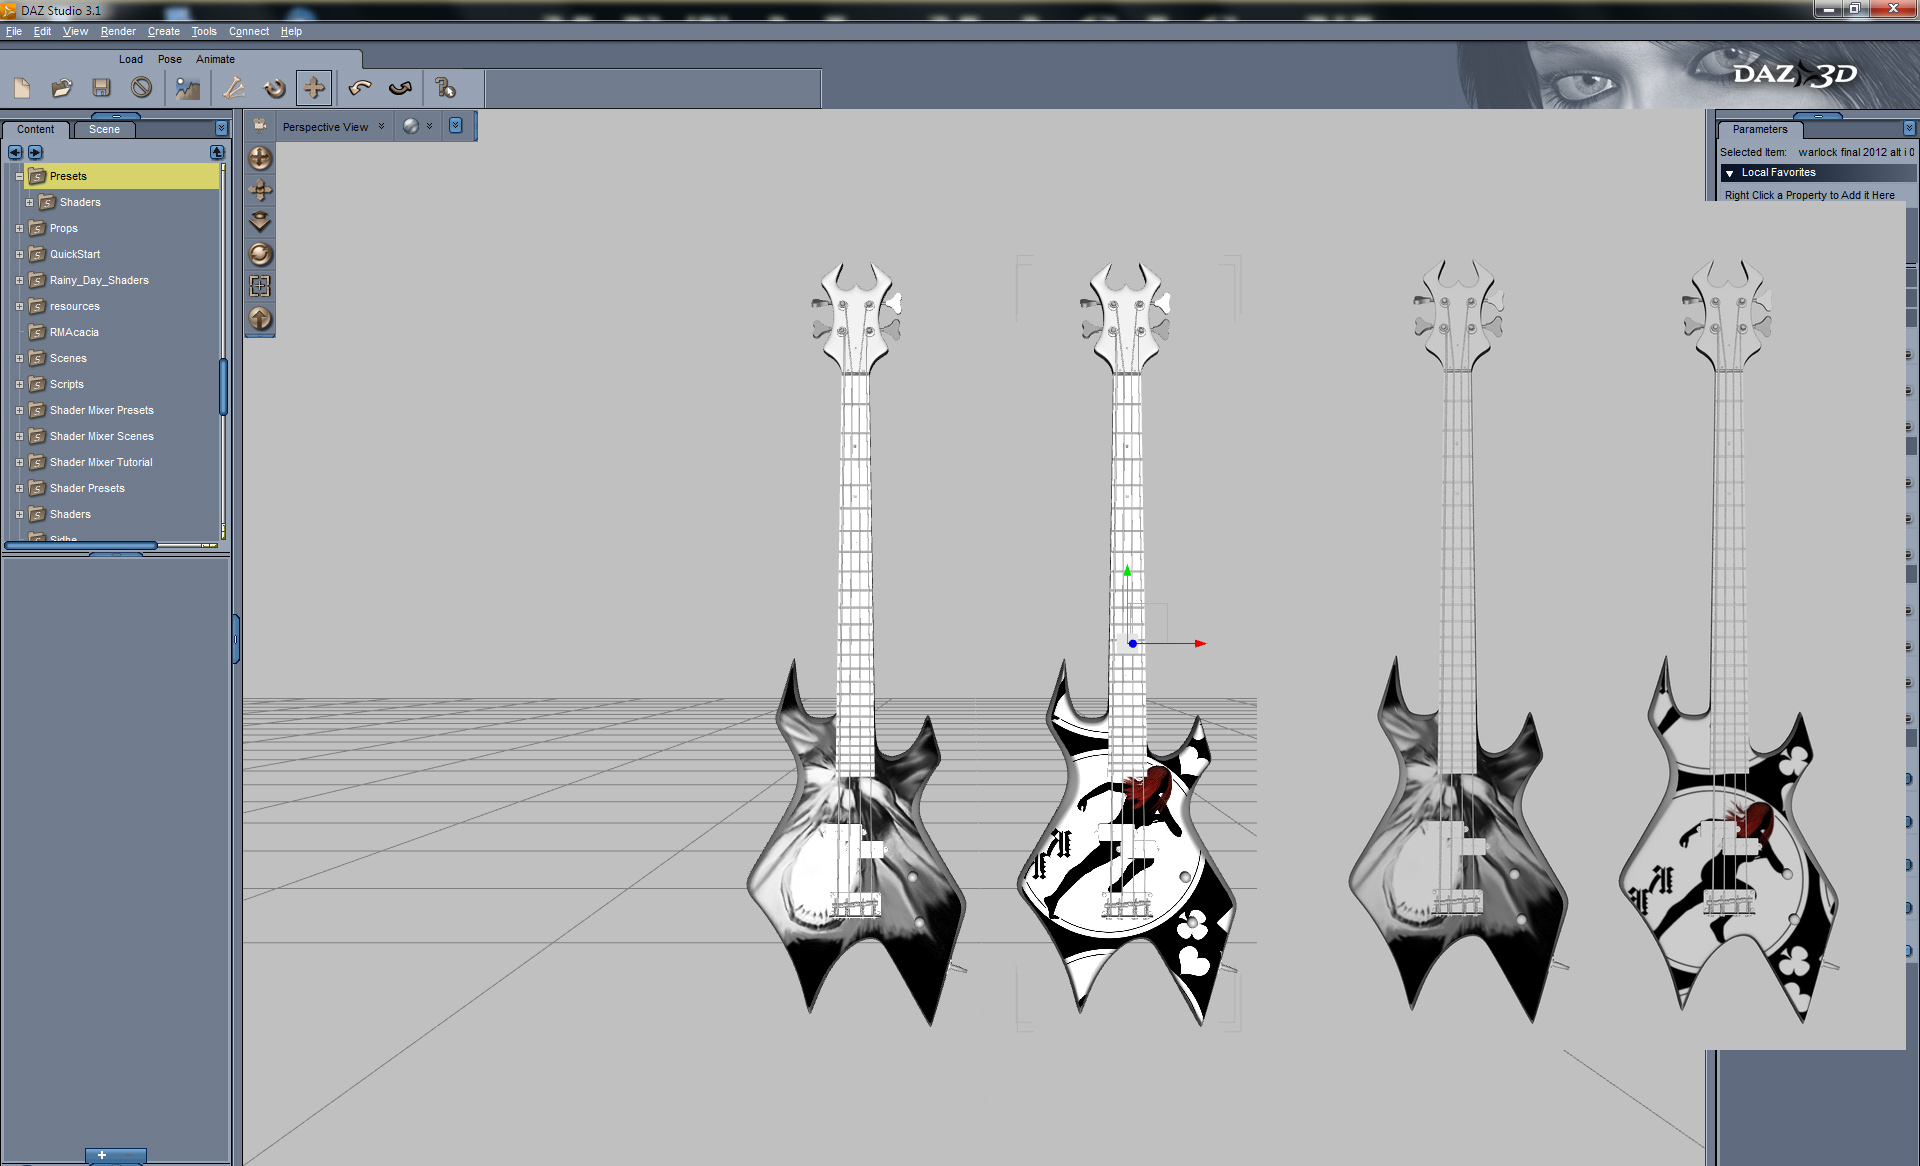
Task: Switch to the Scene tab
Action: pos(104,129)
